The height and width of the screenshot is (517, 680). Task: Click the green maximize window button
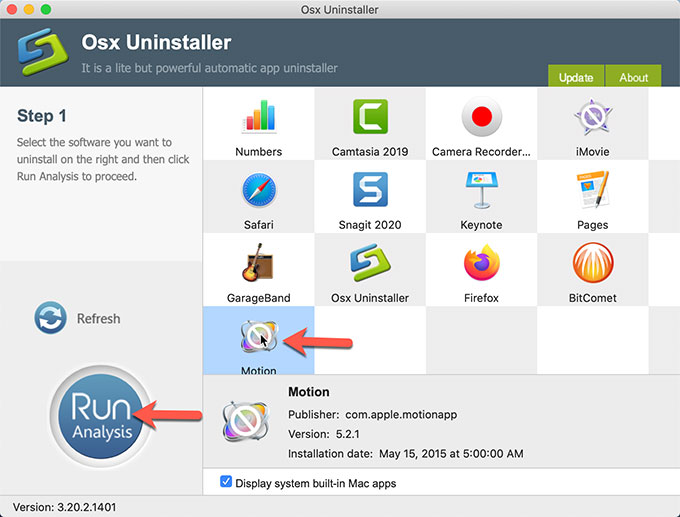[x=46, y=9]
